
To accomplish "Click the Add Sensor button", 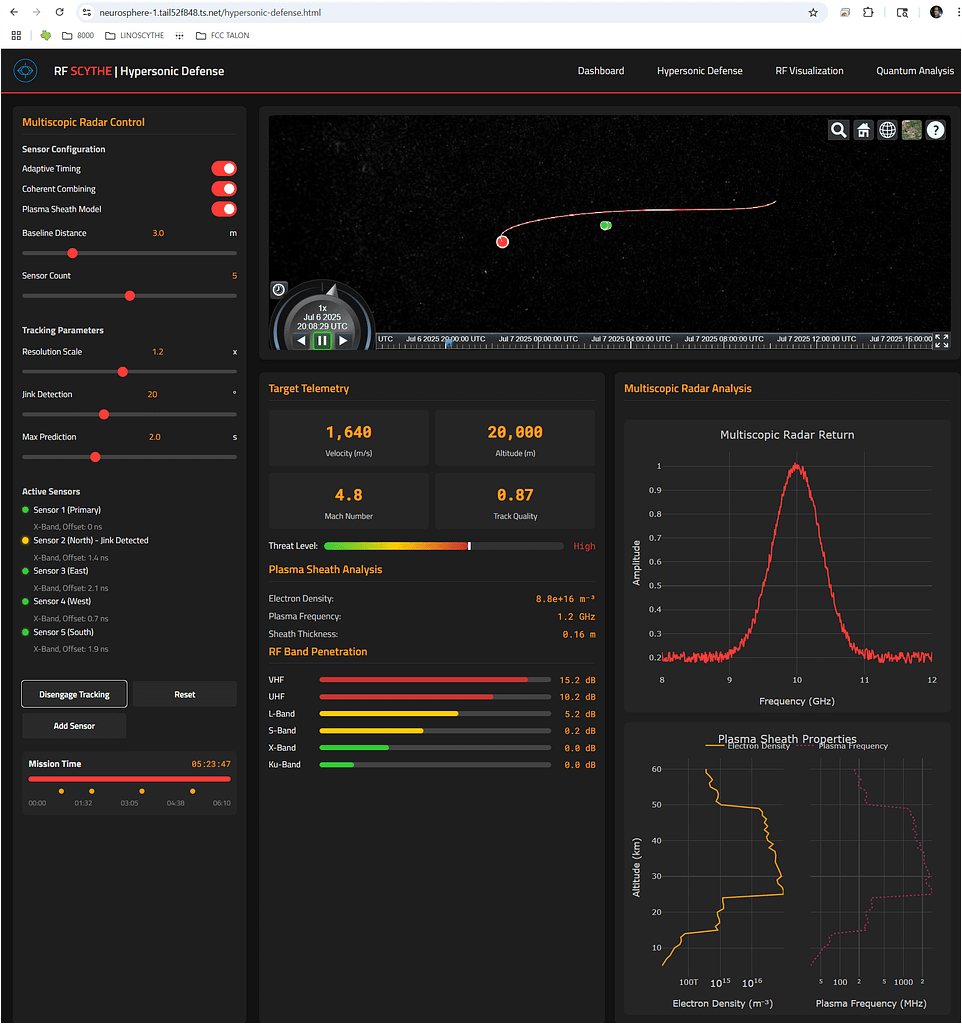I will pos(74,726).
